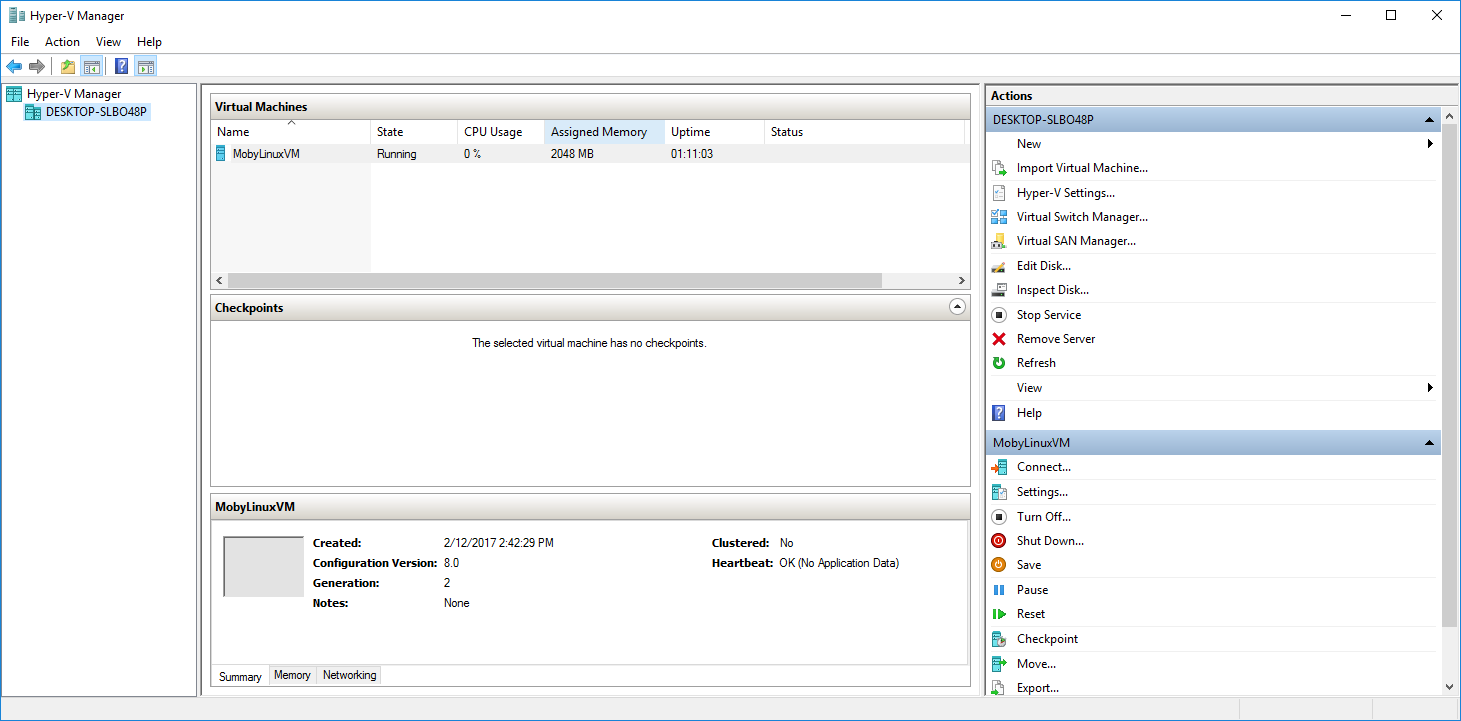Sort by the State column header
This screenshot has height=721, width=1461.
pyautogui.click(x=414, y=132)
